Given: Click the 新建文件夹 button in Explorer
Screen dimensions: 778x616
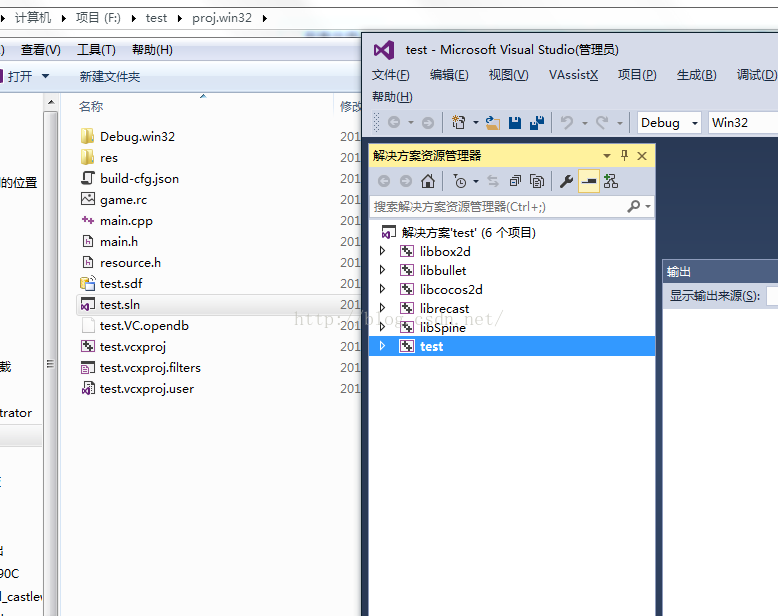Looking at the screenshot, I should pyautogui.click(x=110, y=77).
